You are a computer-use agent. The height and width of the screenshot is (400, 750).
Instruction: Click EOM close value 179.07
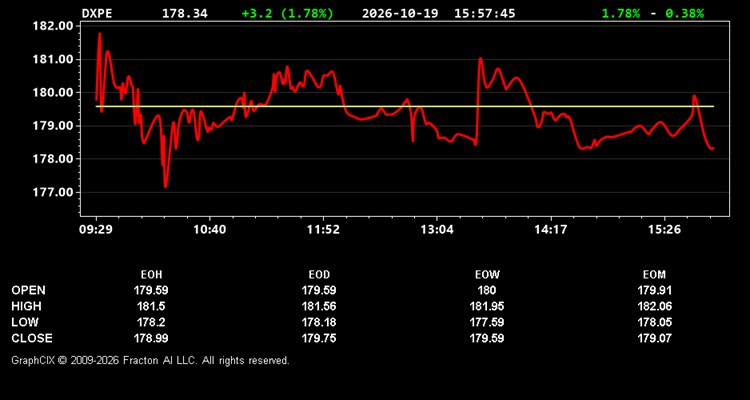(x=654, y=338)
